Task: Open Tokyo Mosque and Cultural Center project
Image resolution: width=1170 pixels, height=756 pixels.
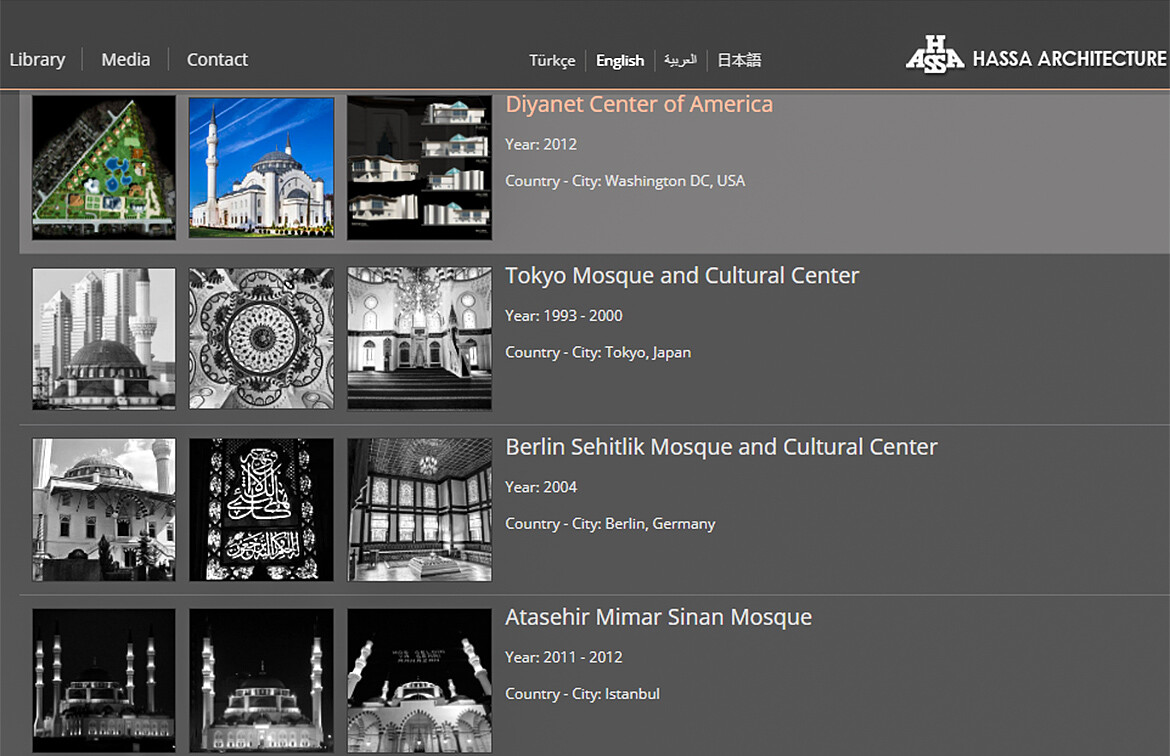Action: point(682,275)
